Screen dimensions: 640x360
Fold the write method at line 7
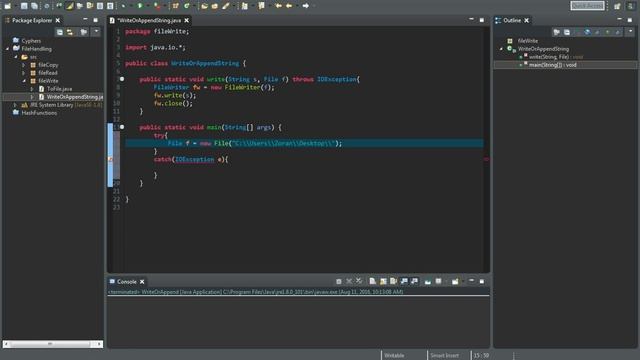pyautogui.click(x=122, y=79)
